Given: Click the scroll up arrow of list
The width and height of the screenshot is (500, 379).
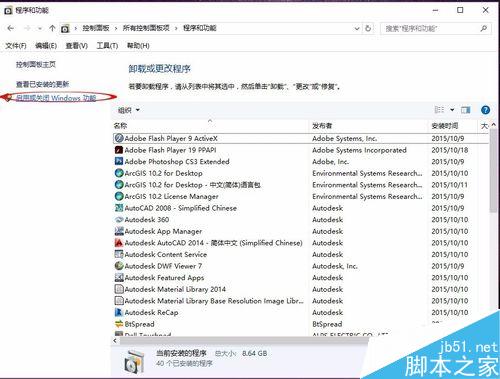Looking at the screenshot, I should pyautogui.click(x=494, y=125).
